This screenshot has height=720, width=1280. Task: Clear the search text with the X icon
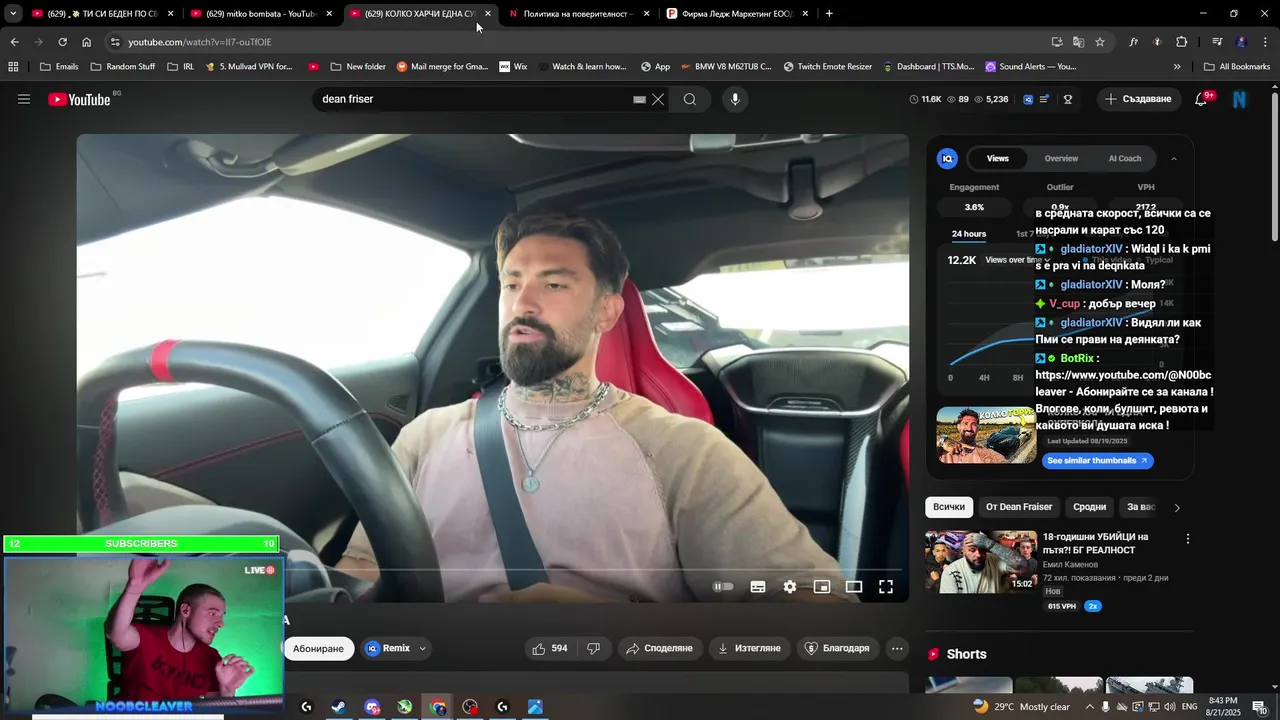coord(658,99)
